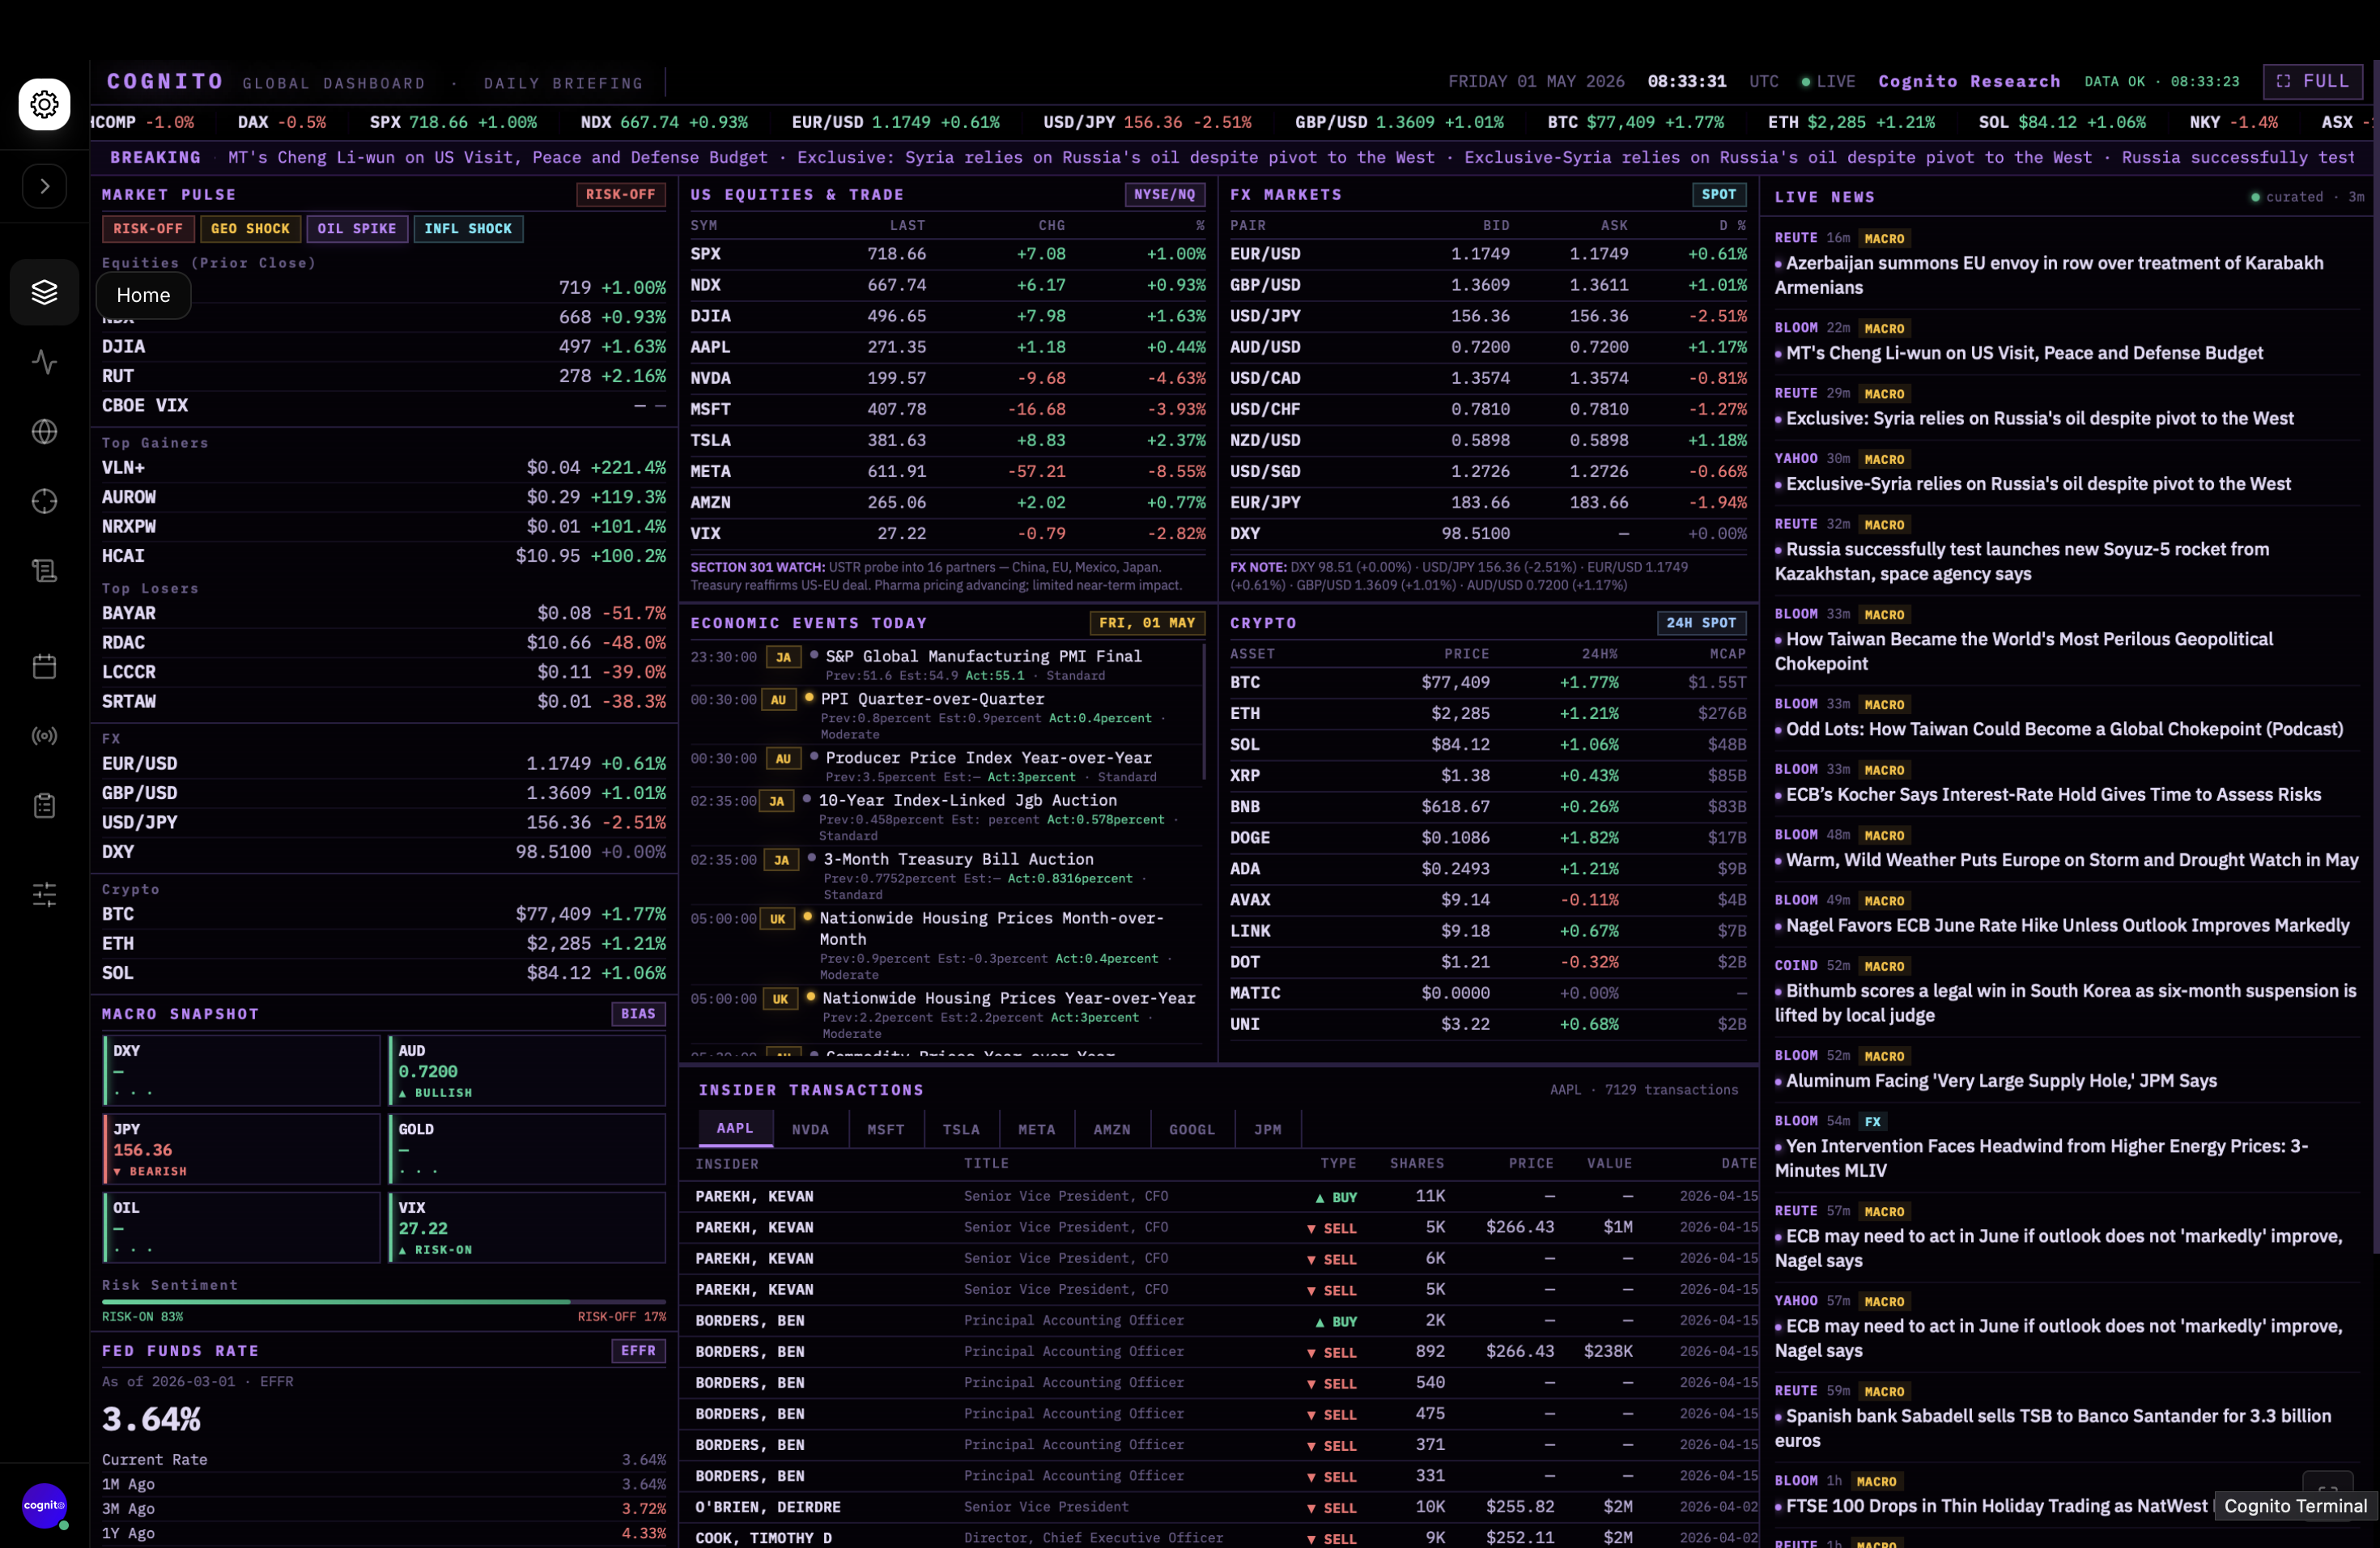Click the Cognito avatar at sidebar bottom
The height and width of the screenshot is (1548, 2380).
44,1505
